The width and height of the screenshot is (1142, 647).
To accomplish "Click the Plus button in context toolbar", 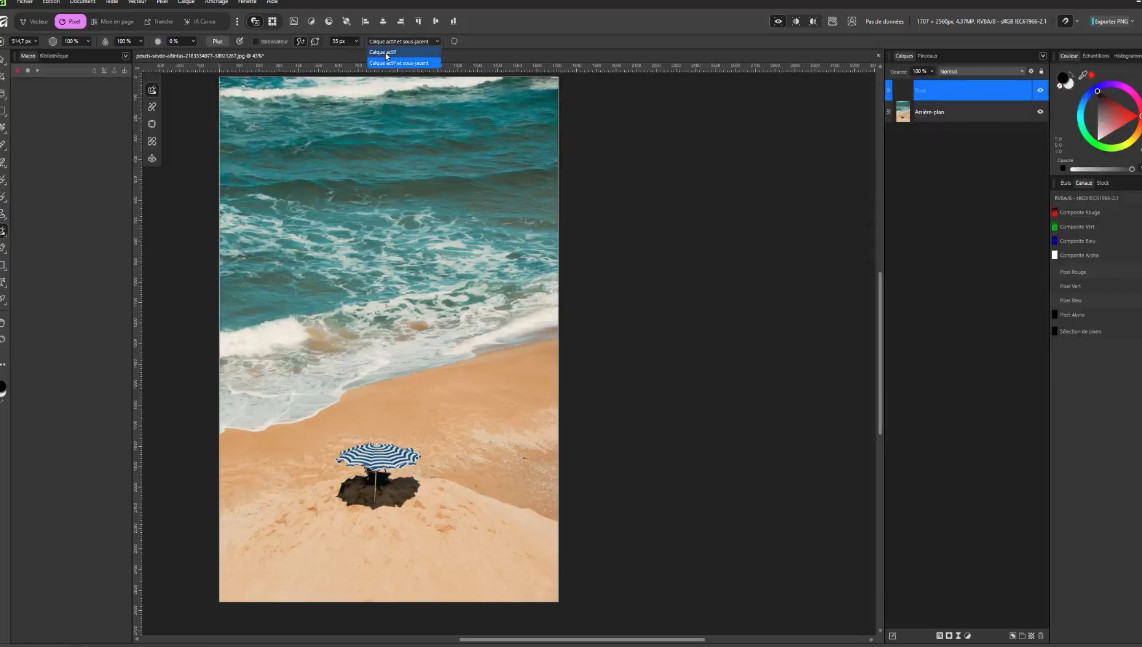I will (x=217, y=42).
